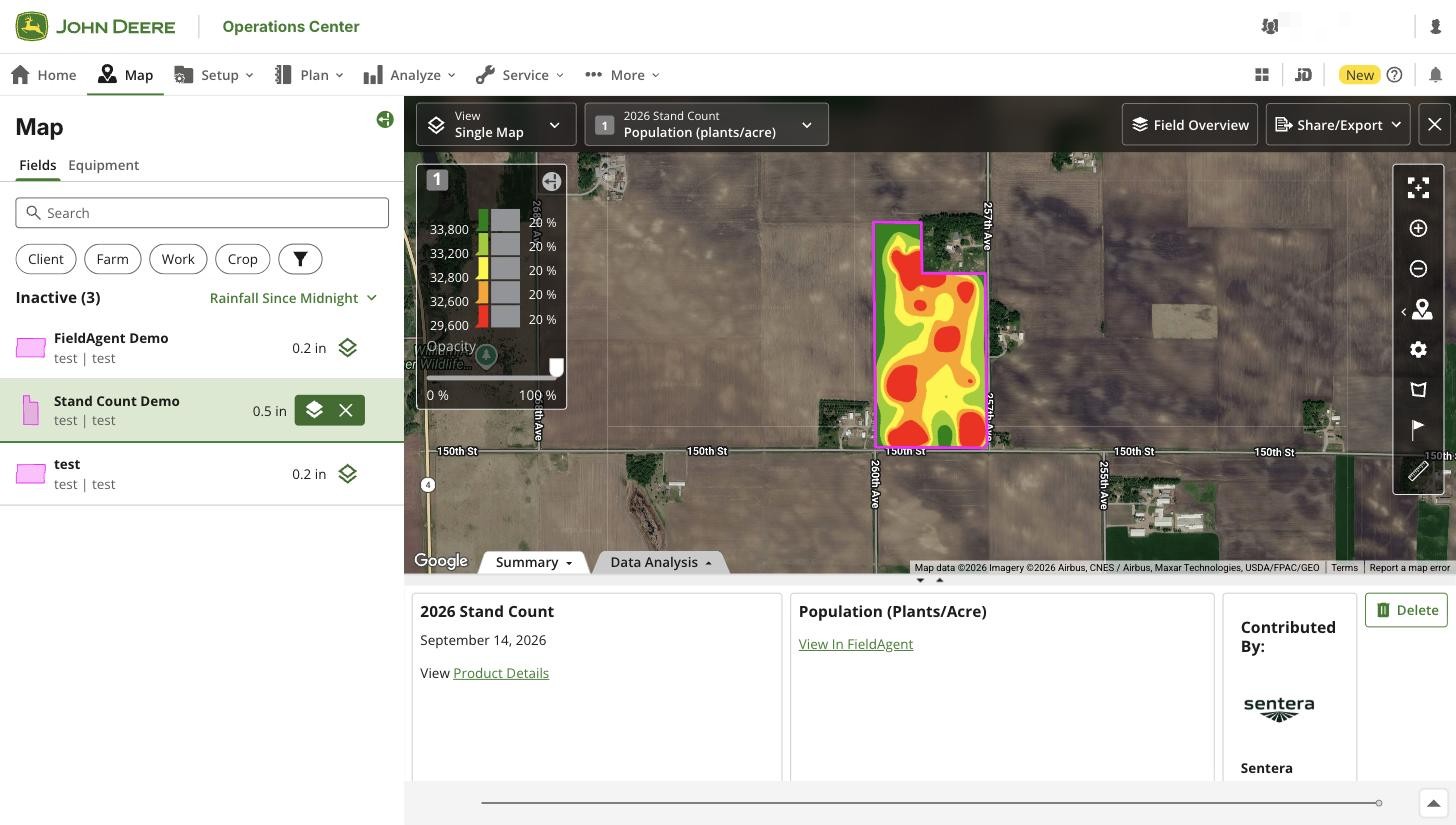Open the View Single Map dropdown

point(496,125)
